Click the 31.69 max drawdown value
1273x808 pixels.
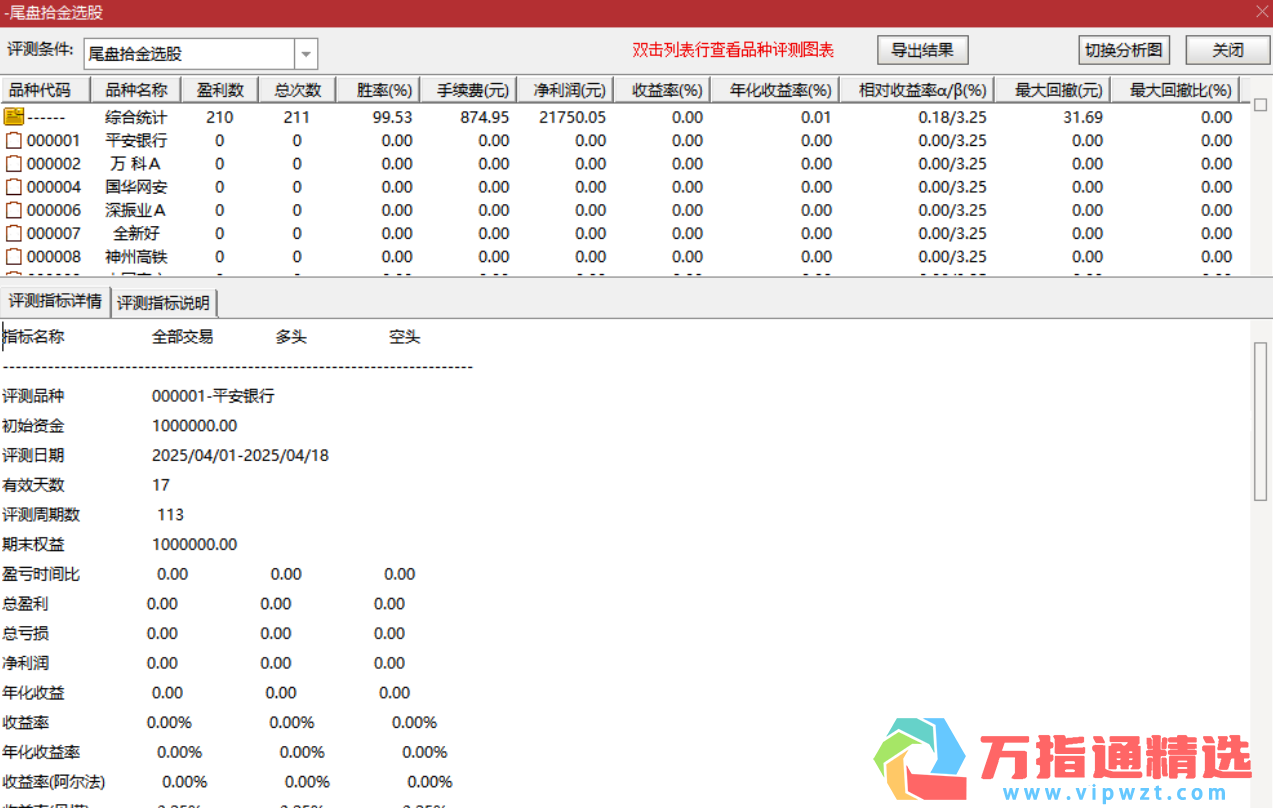[x=1083, y=117]
